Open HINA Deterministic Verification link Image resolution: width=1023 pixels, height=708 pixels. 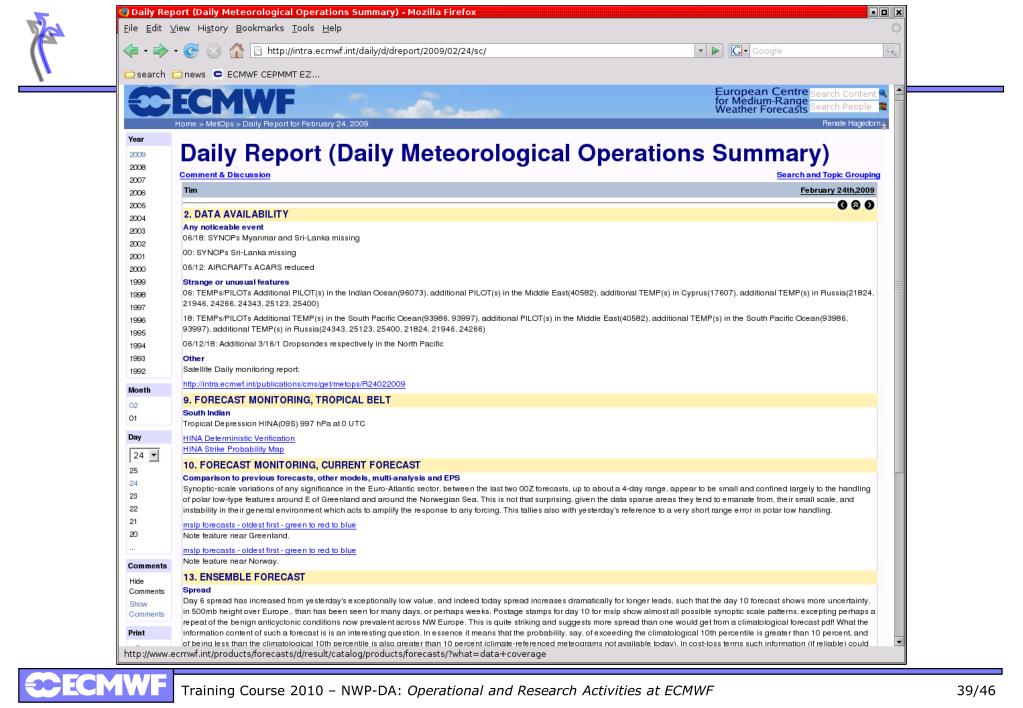click(x=239, y=439)
